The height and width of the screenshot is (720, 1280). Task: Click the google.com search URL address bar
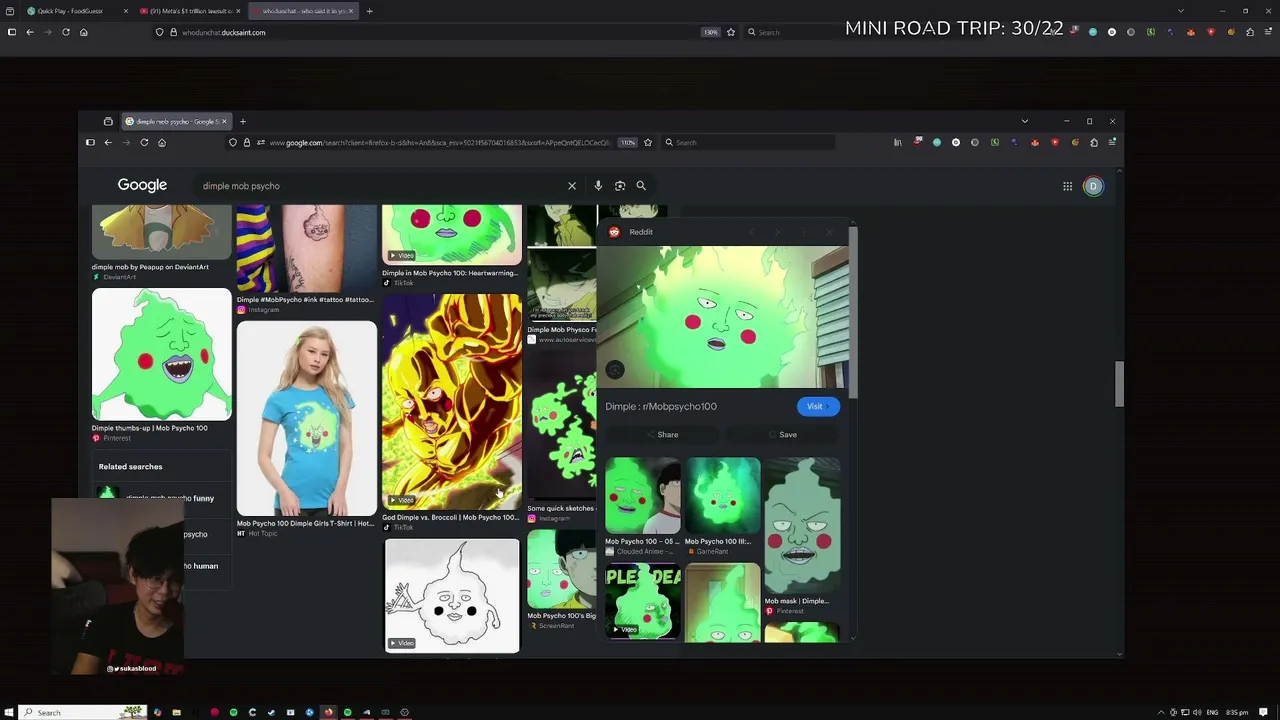pyautogui.click(x=440, y=143)
